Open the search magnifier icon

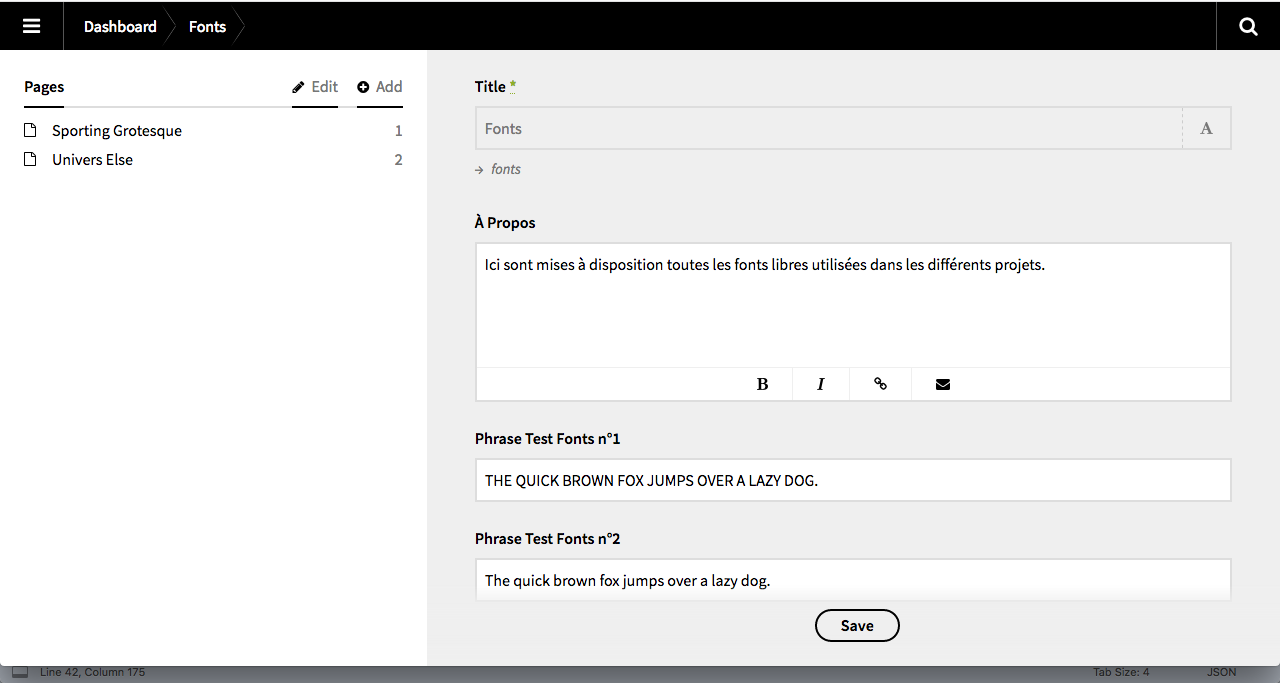(1248, 26)
